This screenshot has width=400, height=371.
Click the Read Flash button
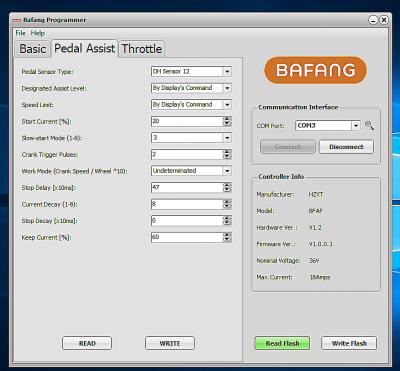click(282, 343)
